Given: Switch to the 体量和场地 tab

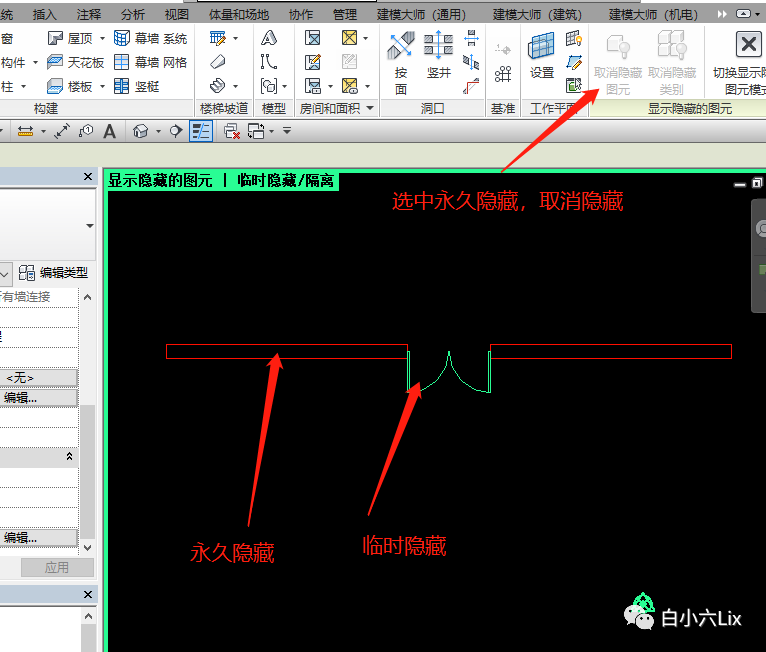Looking at the screenshot, I should tap(238, 14).
